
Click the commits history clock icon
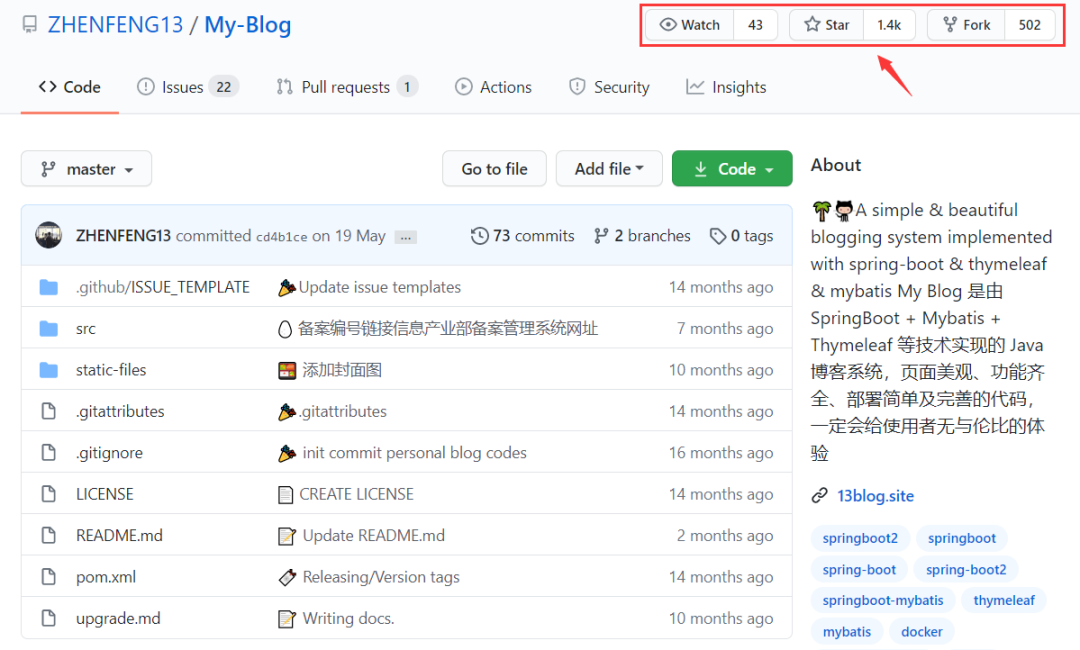[x=479, y=235]
